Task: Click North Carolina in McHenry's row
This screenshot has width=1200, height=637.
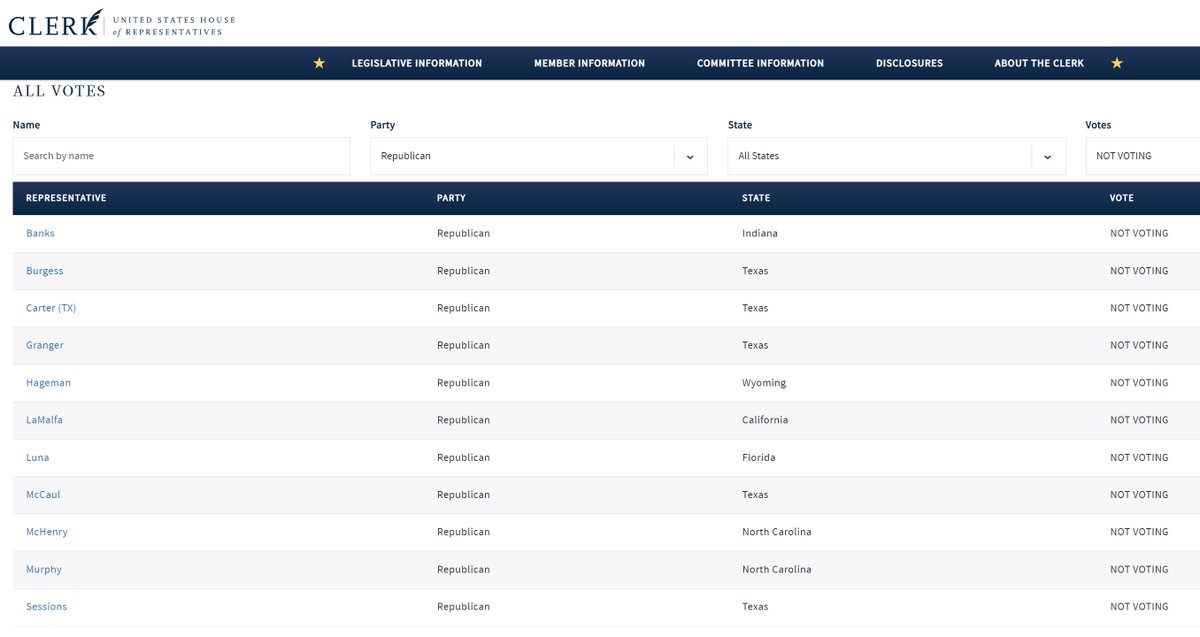Action: pos(777,532)
